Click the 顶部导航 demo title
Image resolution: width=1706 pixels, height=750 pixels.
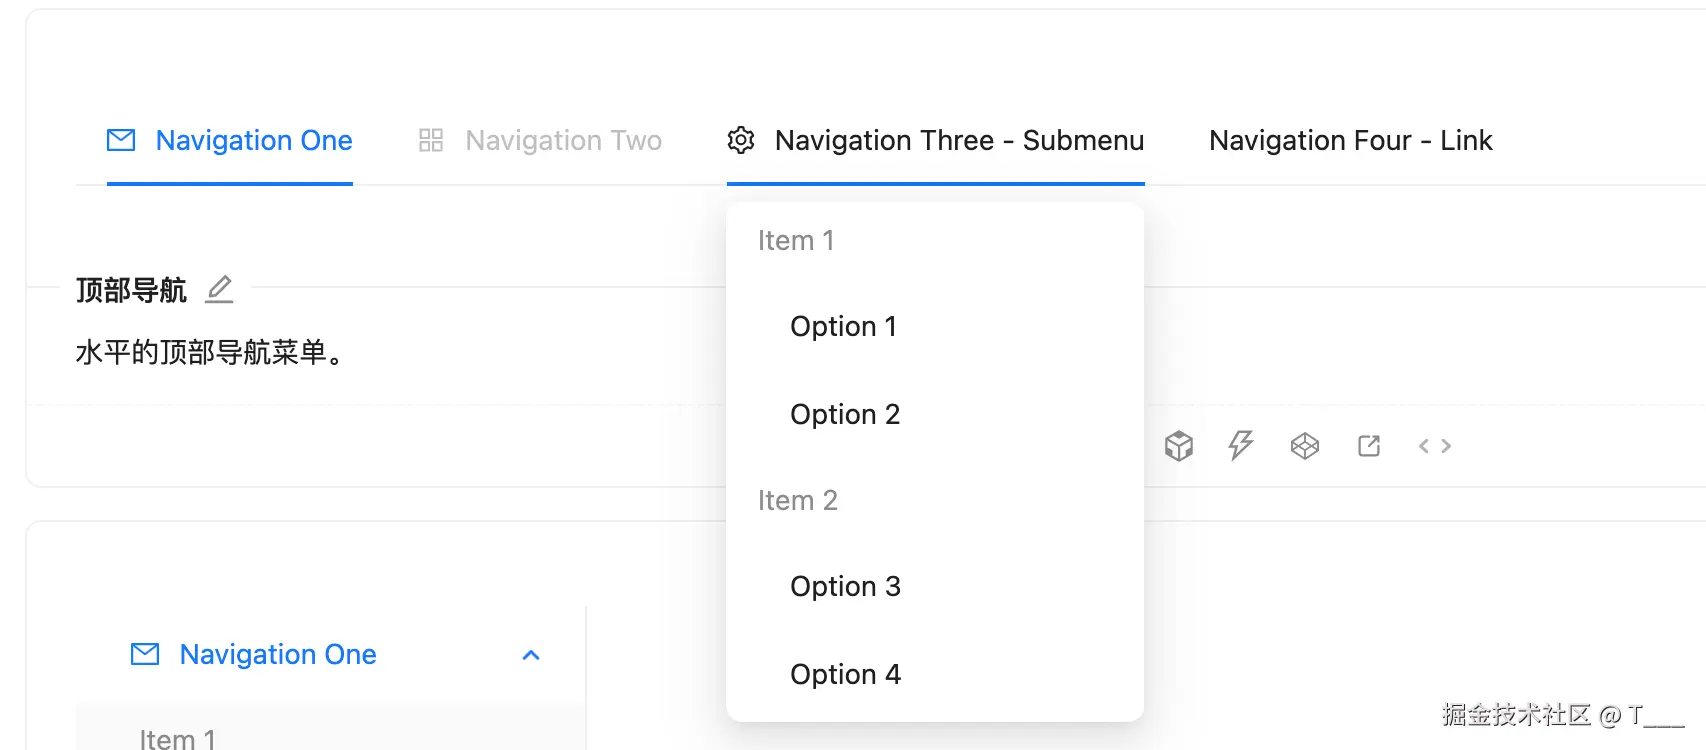pos(131,291)
